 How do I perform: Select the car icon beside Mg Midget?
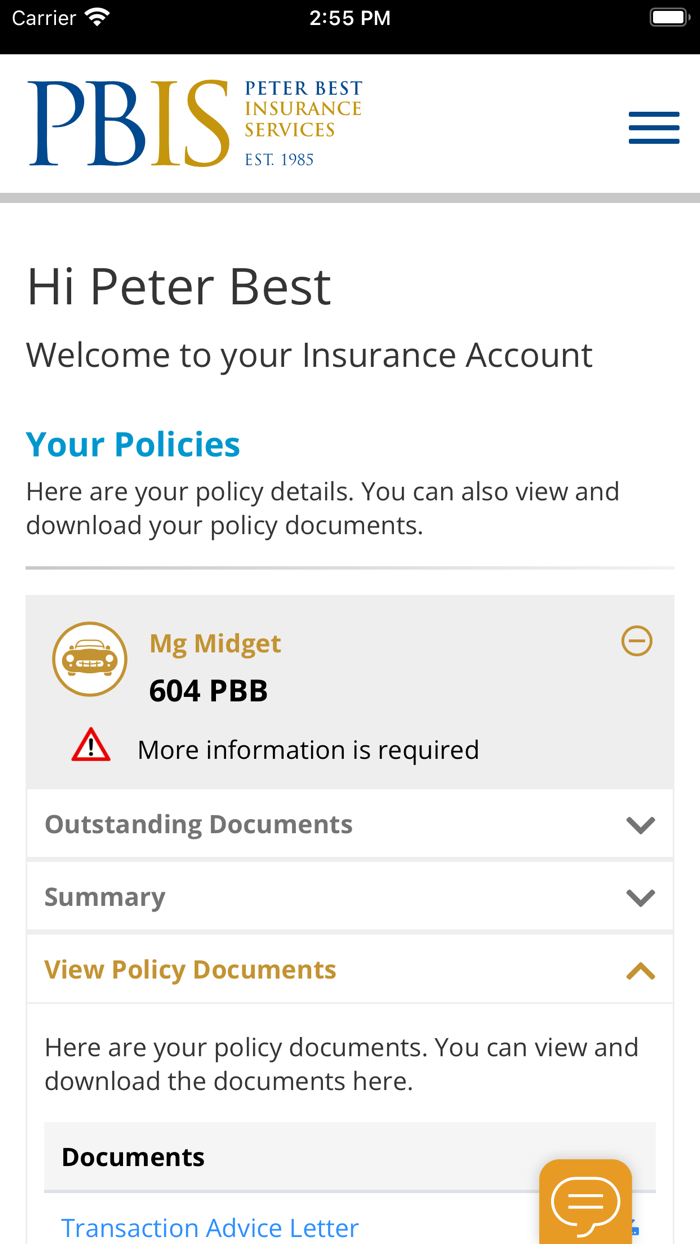[89, 658]
